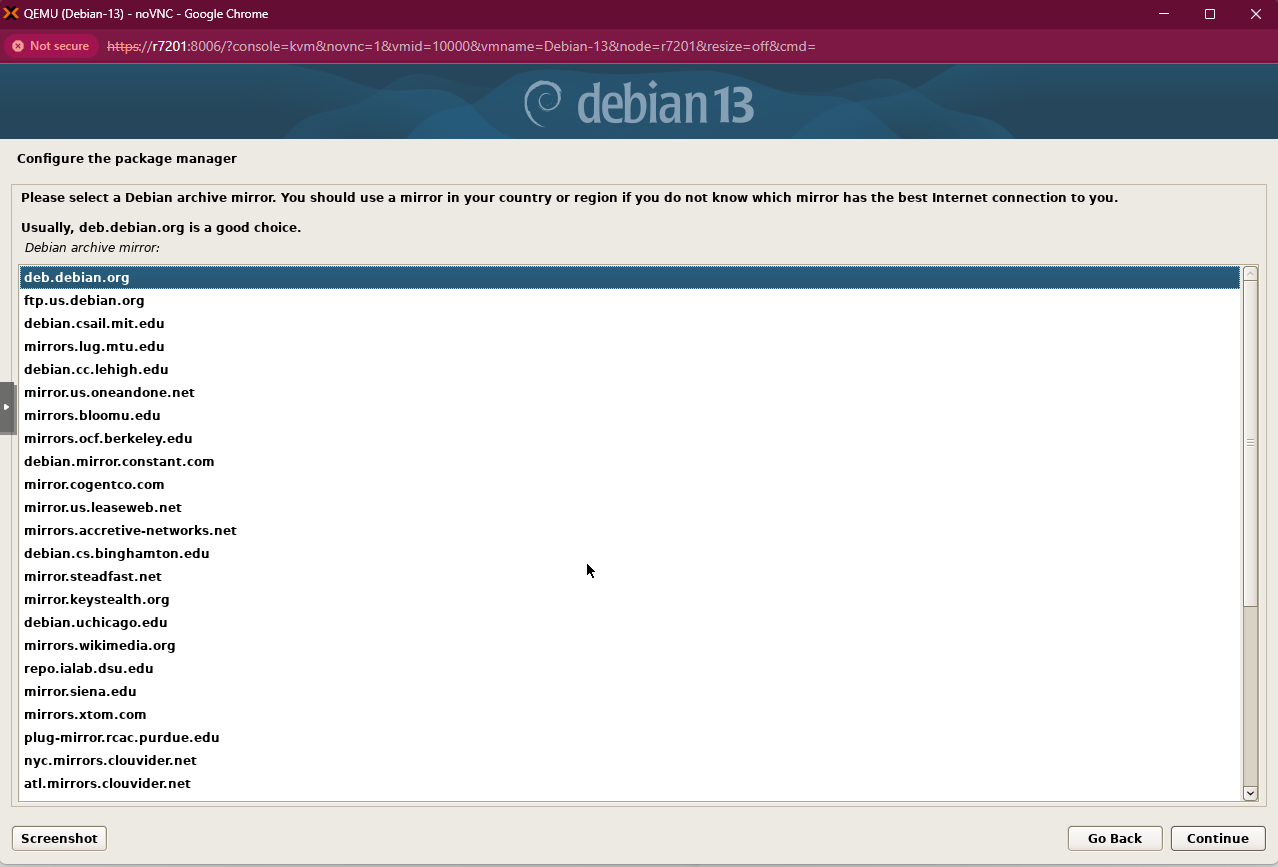Expand the noVNC control panel side handle
This screenshot has width=1278, height=867.
point(7,407)
